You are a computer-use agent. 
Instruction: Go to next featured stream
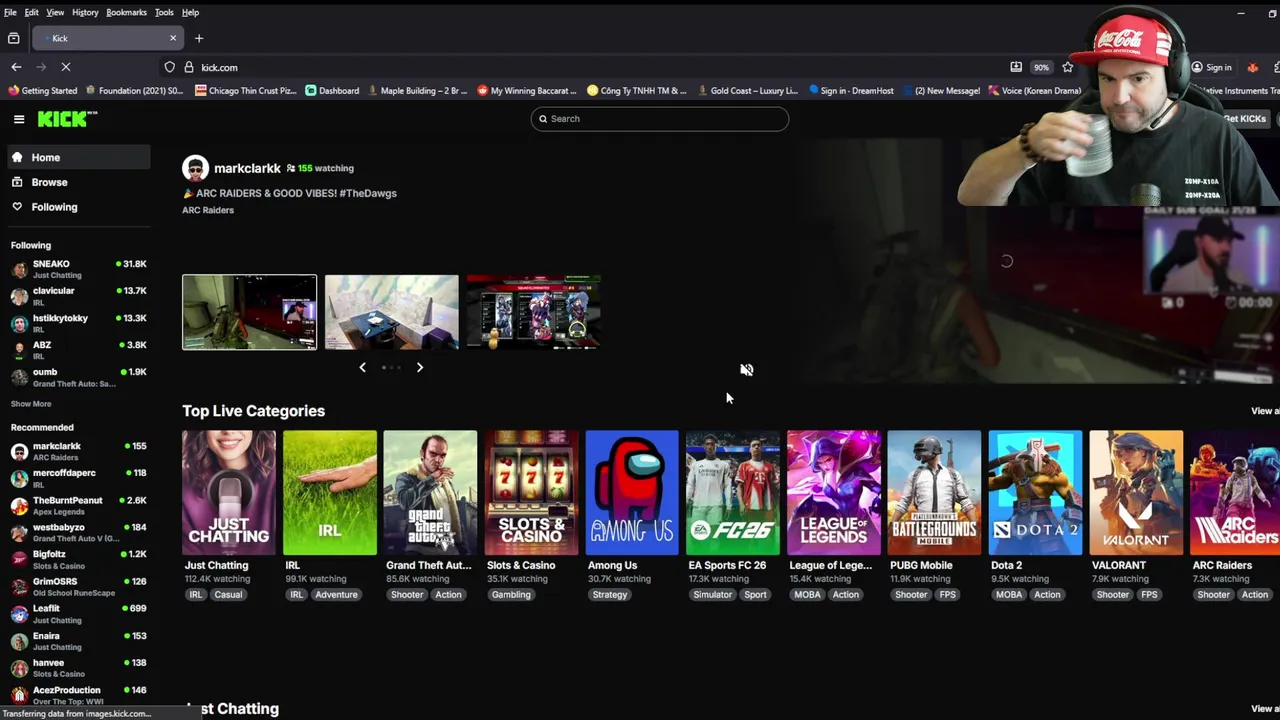point(420,368)
